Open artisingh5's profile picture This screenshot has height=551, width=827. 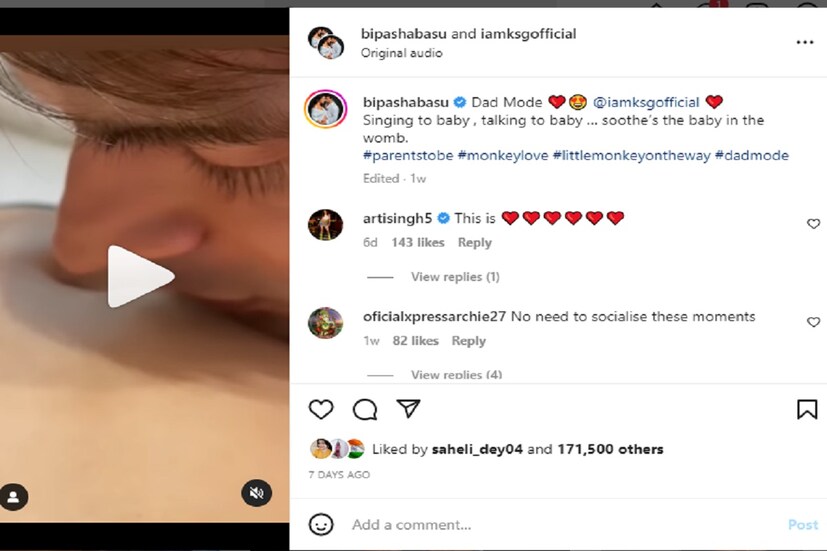[x=326, y=225]
